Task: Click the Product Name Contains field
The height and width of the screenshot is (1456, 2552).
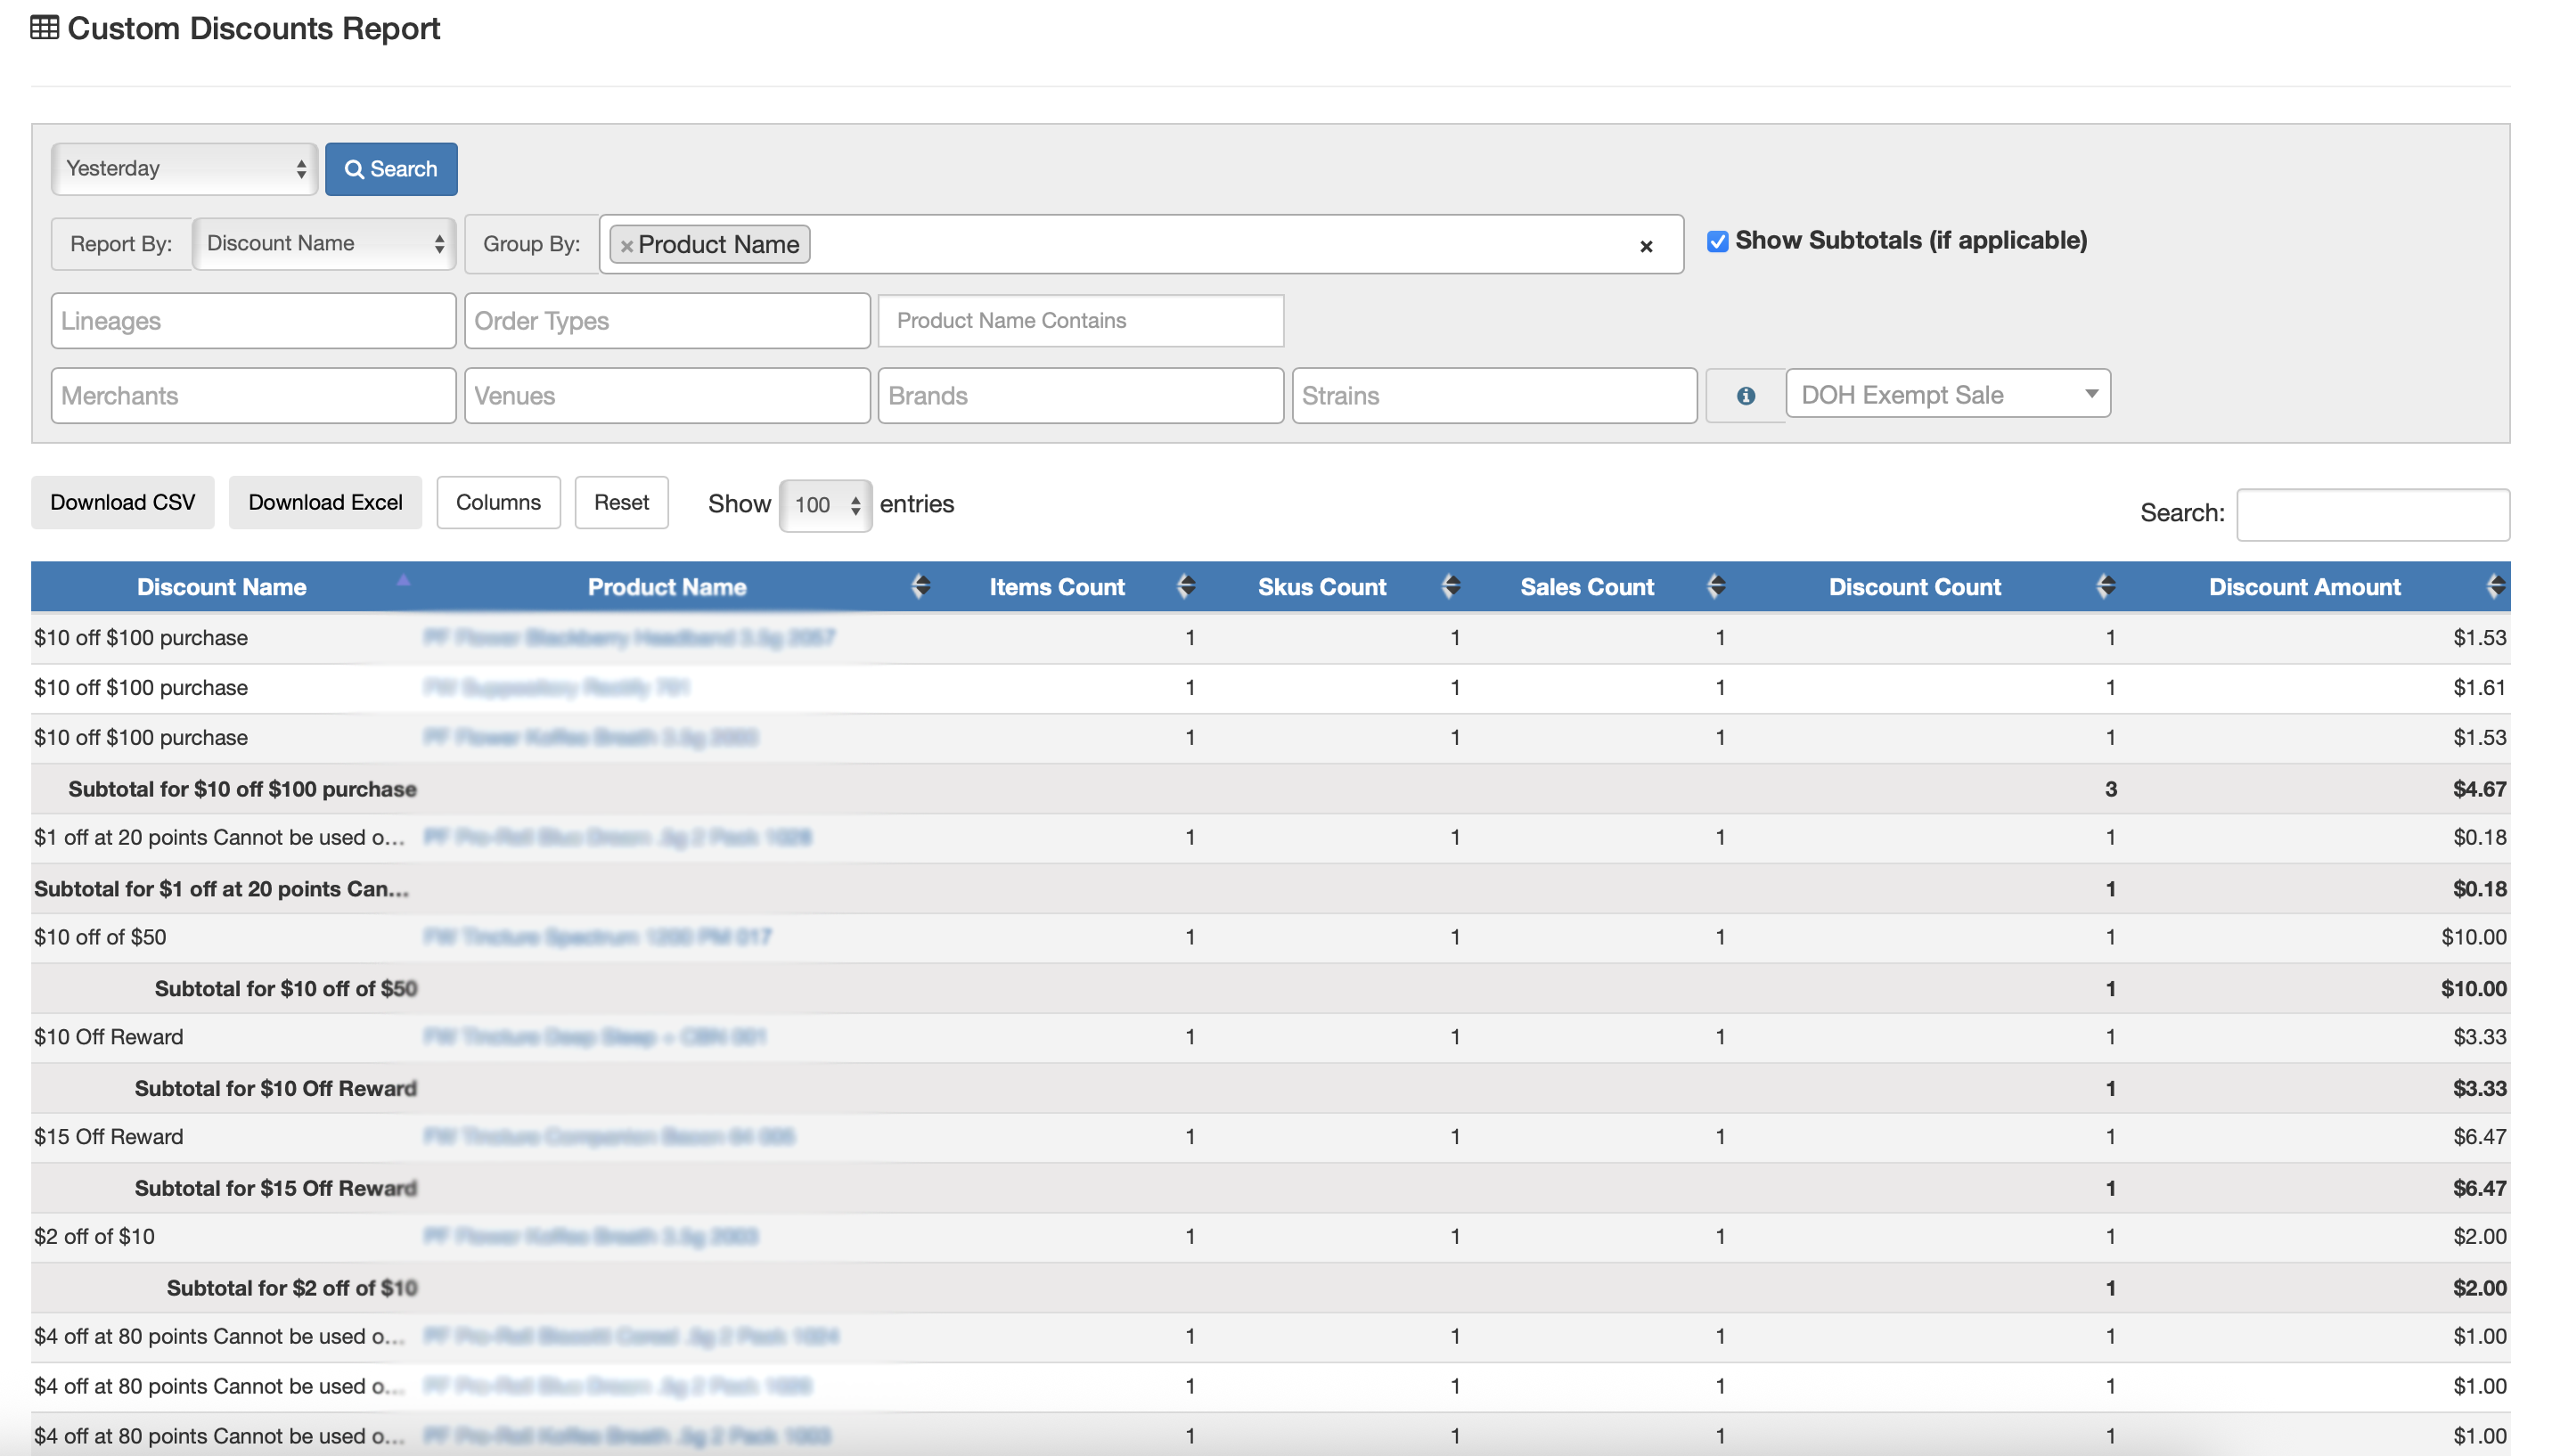Action: [1080, 321]
